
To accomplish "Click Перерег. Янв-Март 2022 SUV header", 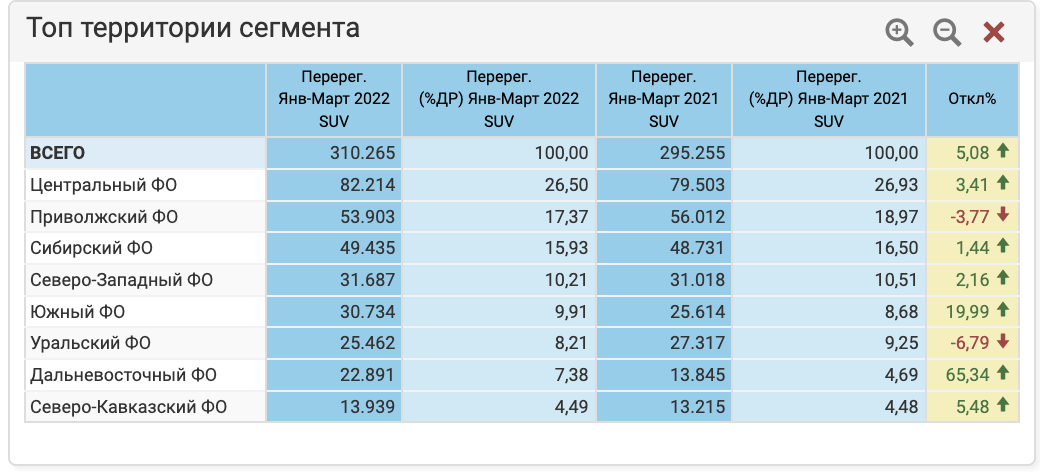I will pos(334,99).
